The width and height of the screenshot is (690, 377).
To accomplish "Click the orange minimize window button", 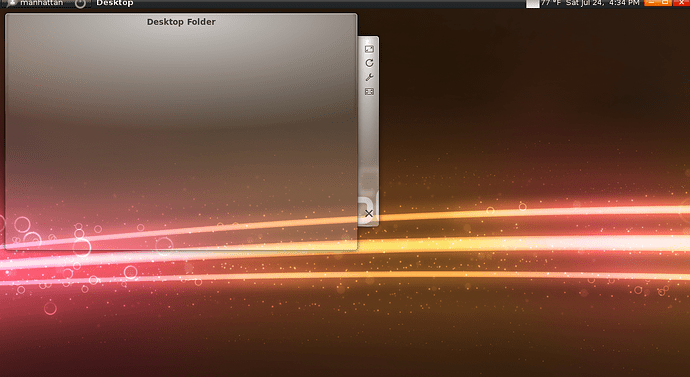I will (651, 3).
